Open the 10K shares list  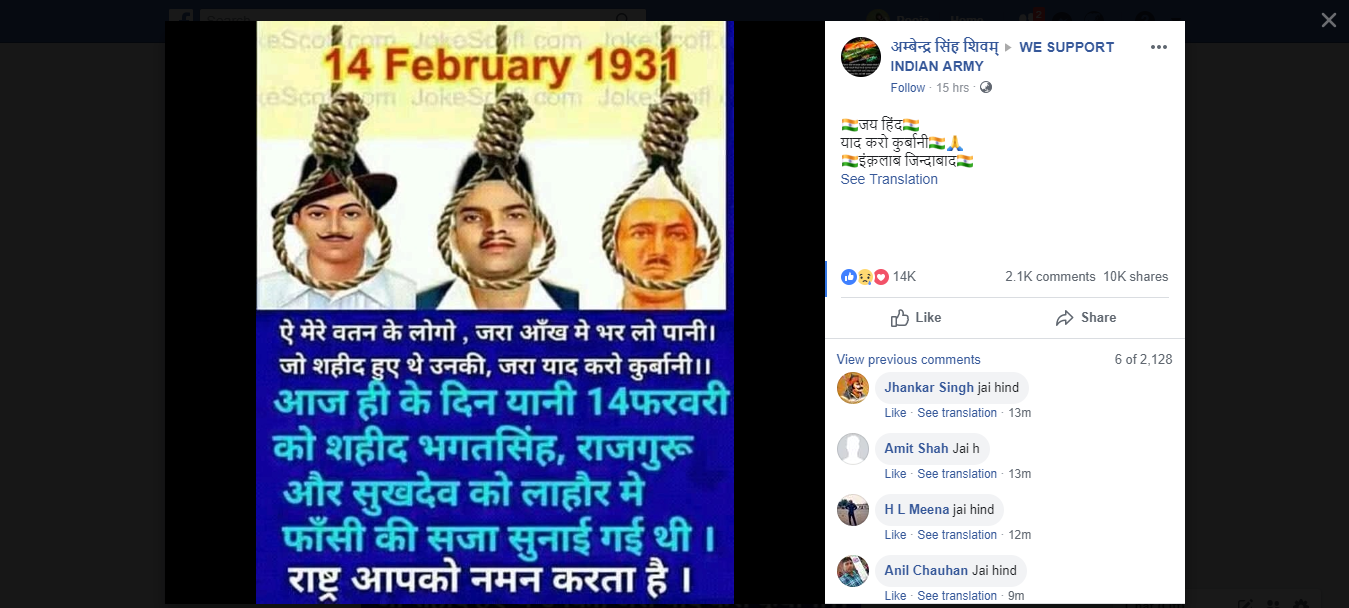click(1135, 277)
